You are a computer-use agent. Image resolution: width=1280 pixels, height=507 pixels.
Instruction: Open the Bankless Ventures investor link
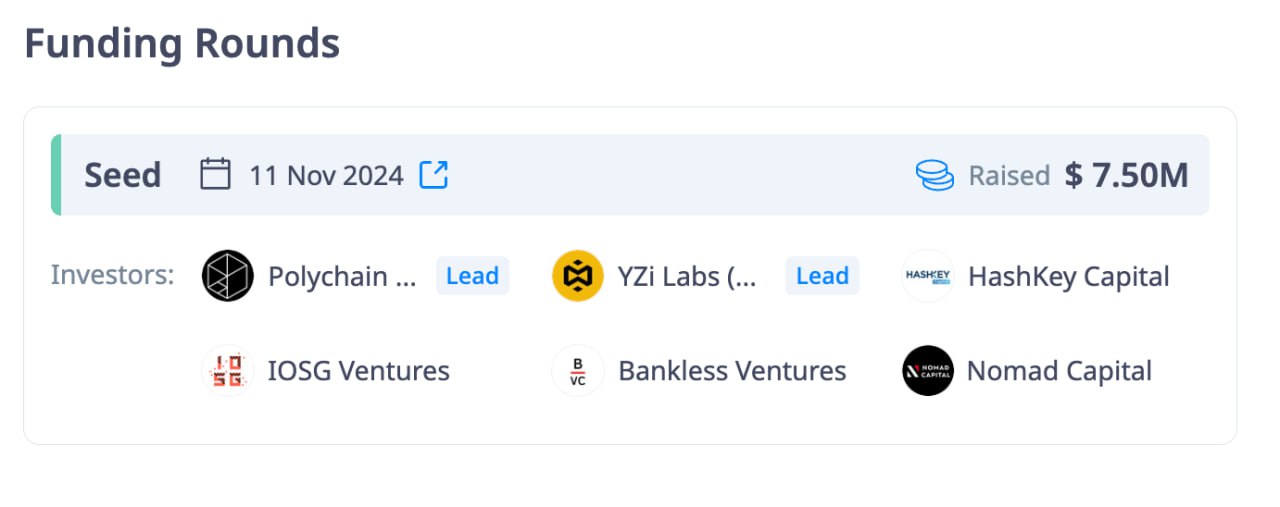(732, 371)
